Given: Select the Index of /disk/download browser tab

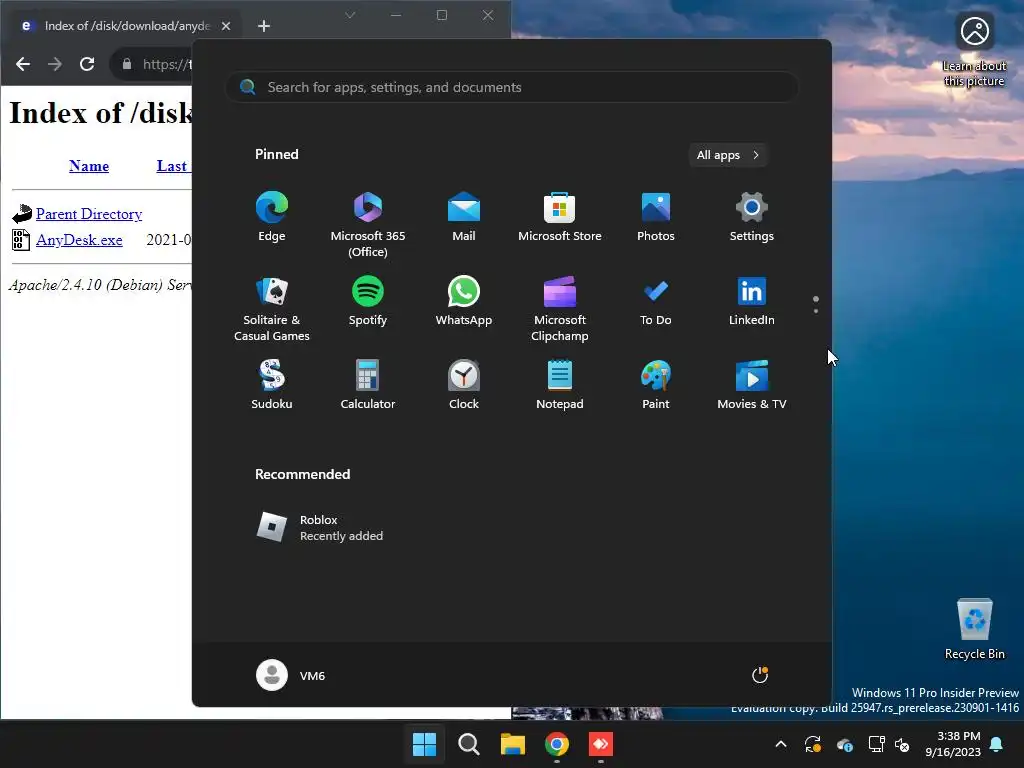Looking at the screenshot, I should 123,26.
